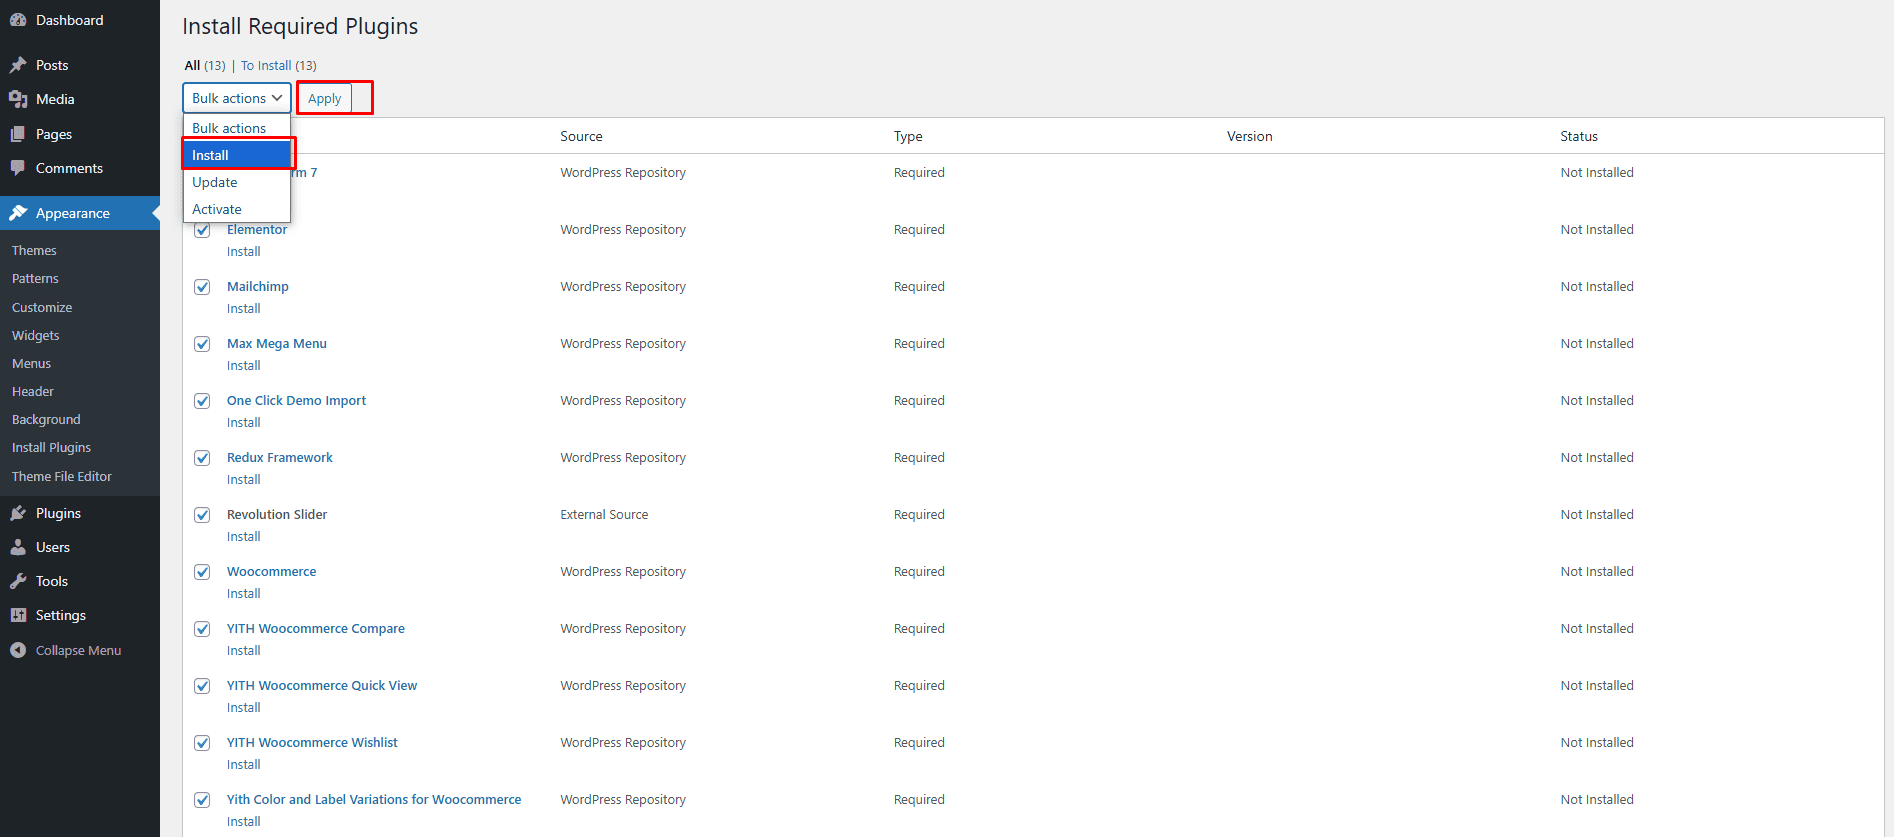Open Theme File Editor submenu item
This screenshot has height=837, width=1894.
[62, 476]
